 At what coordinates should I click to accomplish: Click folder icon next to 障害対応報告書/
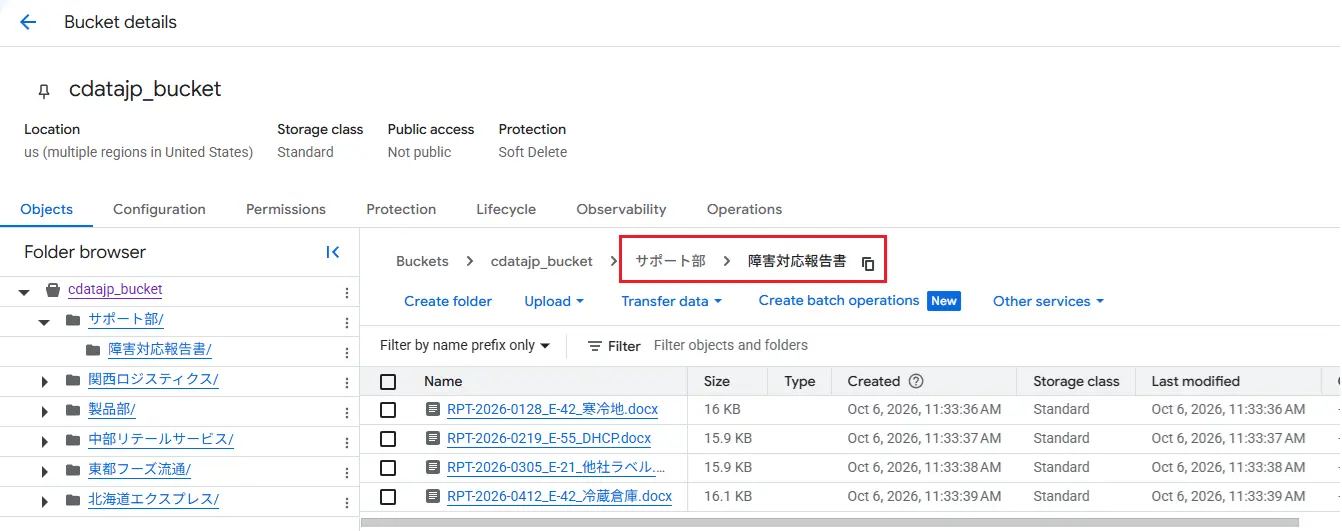pos(93,350)
